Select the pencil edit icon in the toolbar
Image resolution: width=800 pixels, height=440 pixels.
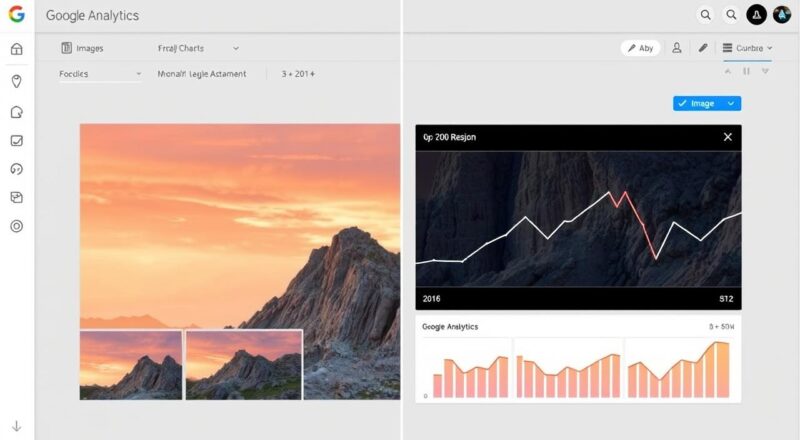point(703,48)
